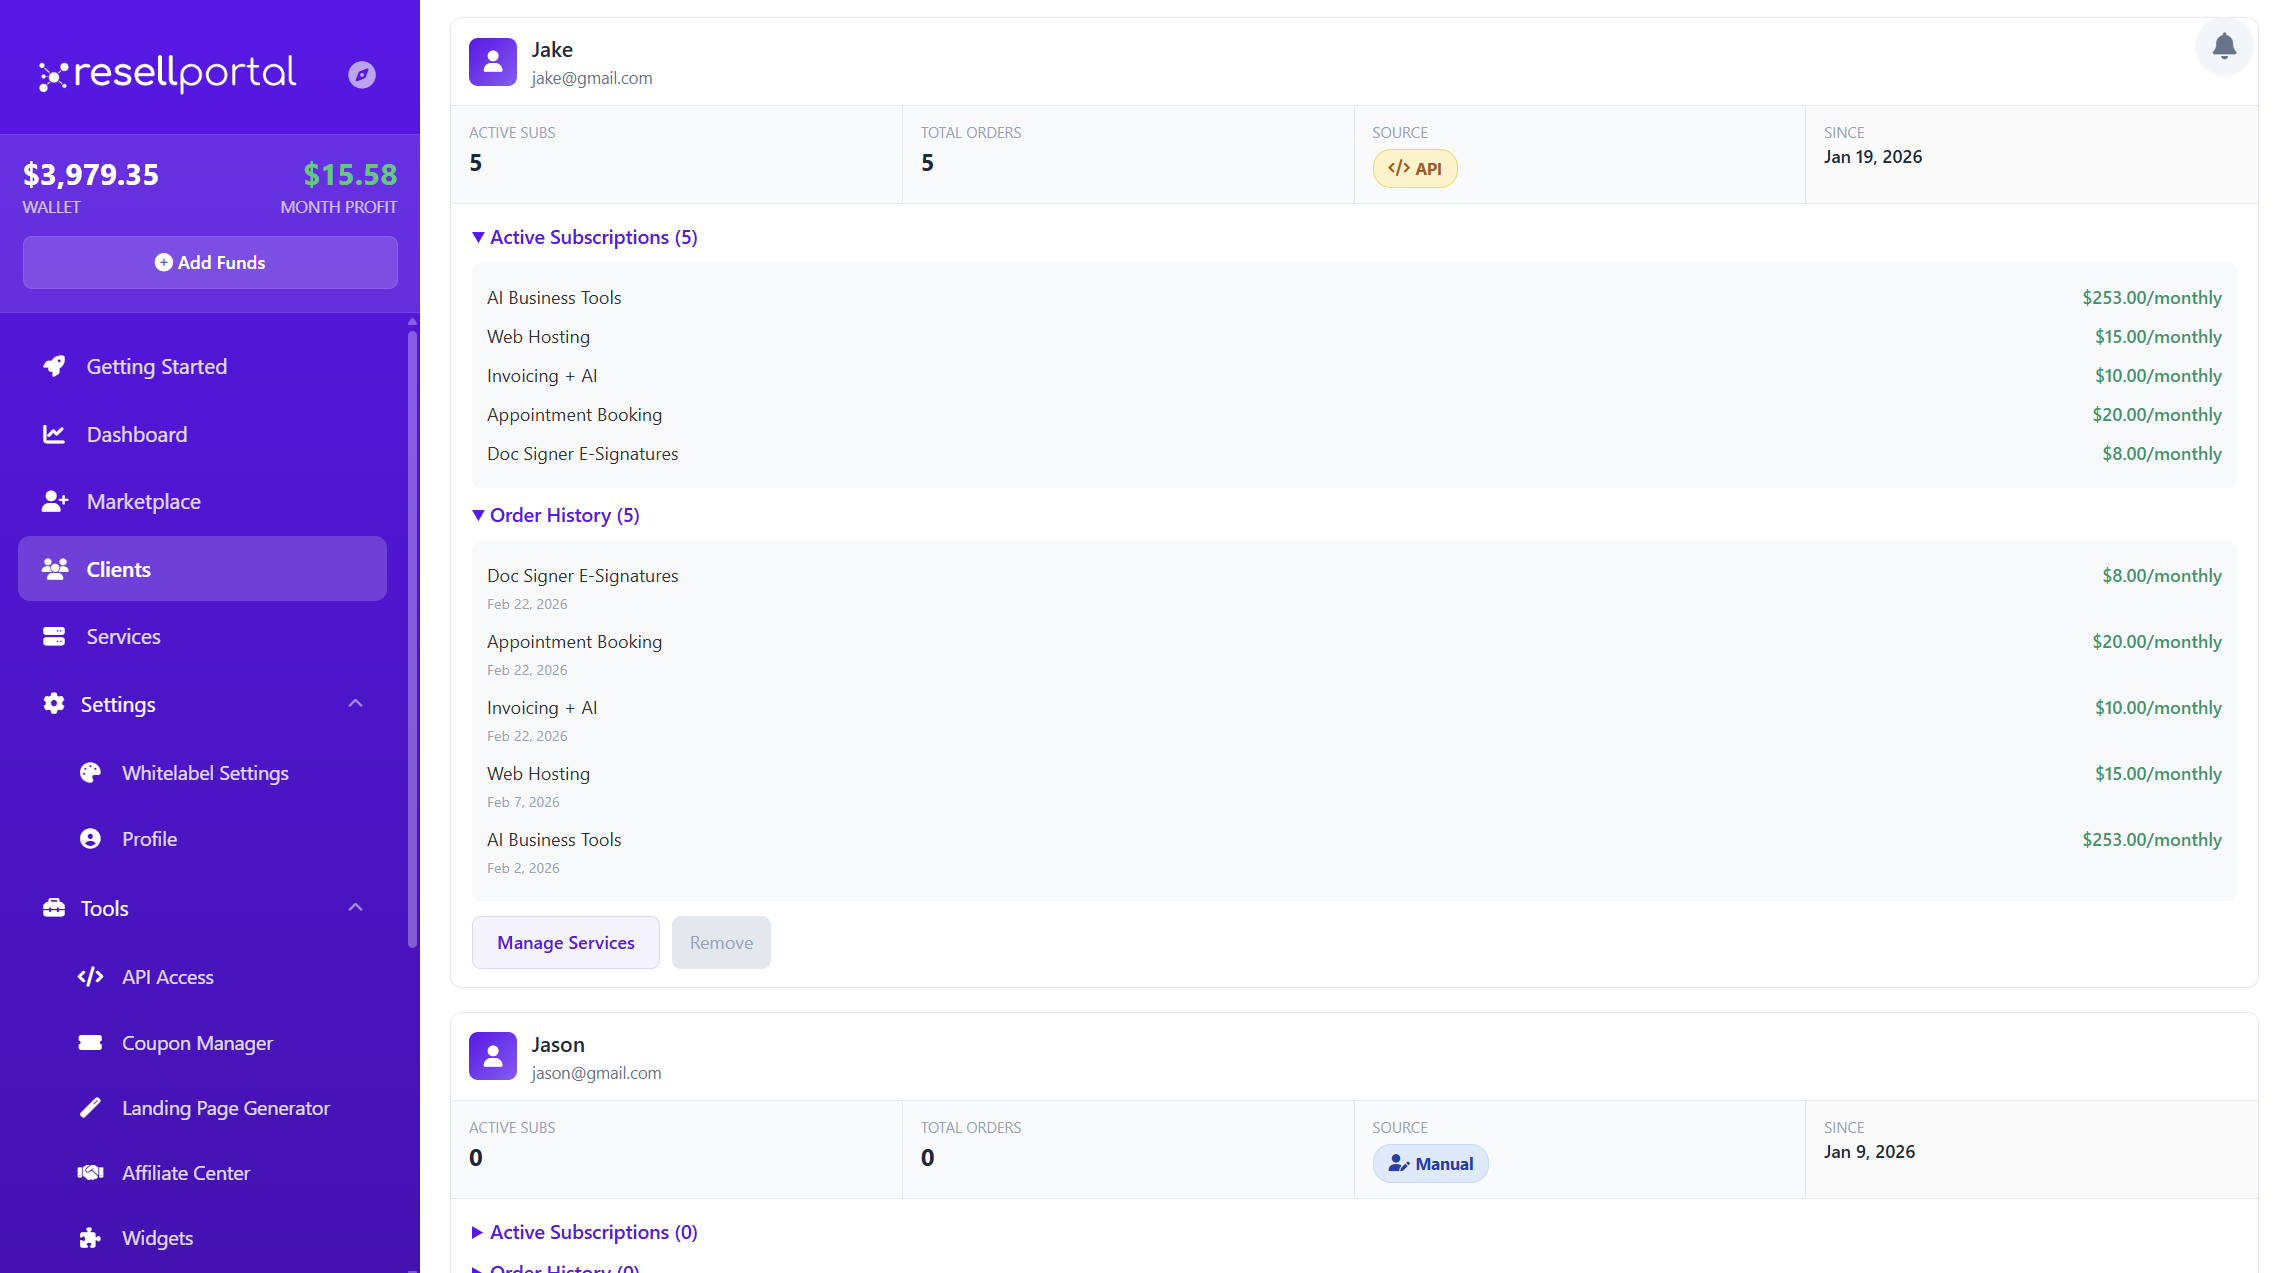The image size is (2280, 1273).
Task: Click the notification bell icon
Action: (2223, 47)
